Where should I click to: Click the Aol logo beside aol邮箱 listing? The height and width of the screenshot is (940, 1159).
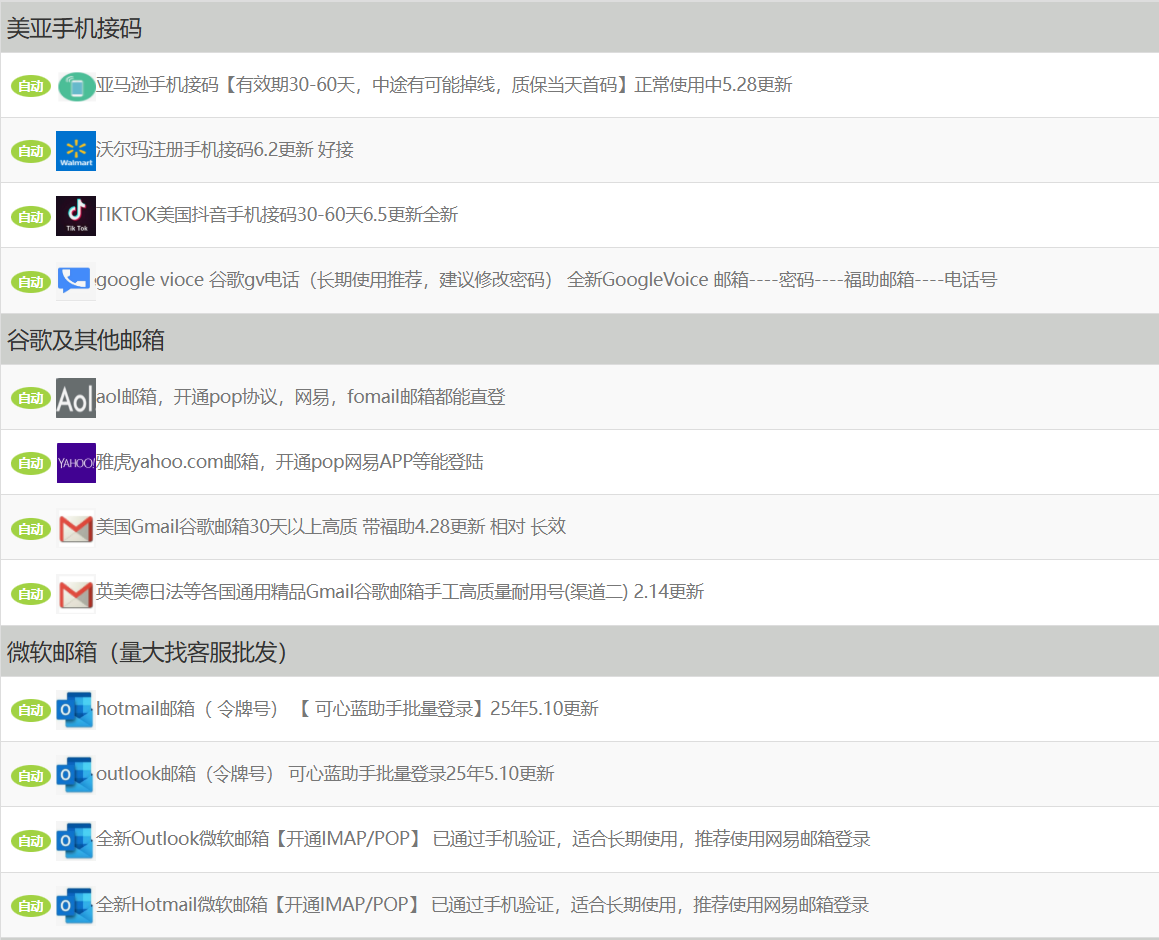click(x=77, y=397)
